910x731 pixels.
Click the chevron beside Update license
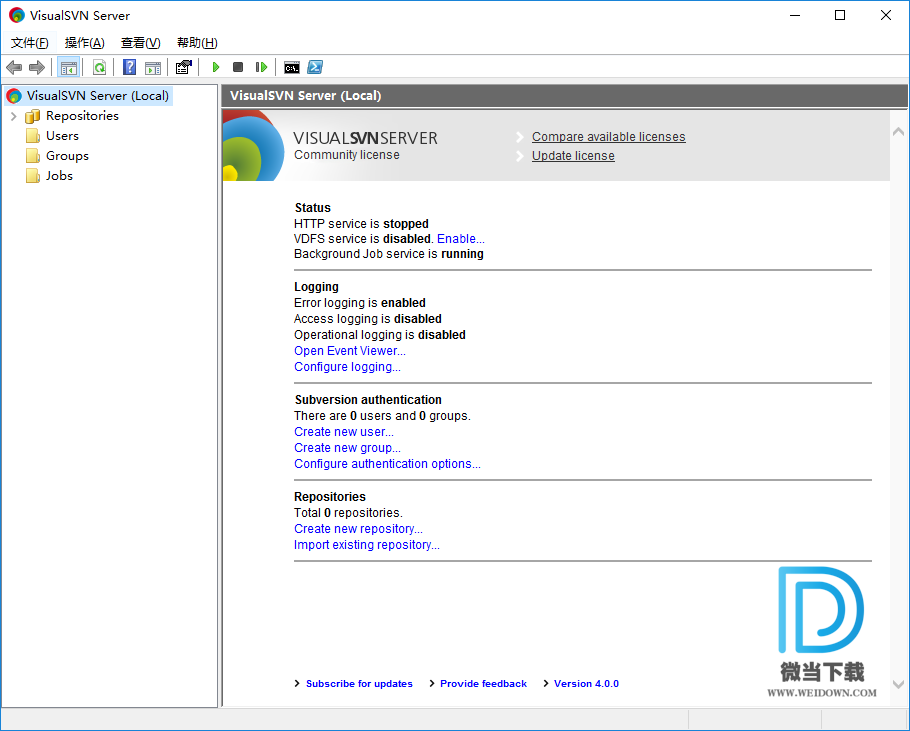pos(520,156)
